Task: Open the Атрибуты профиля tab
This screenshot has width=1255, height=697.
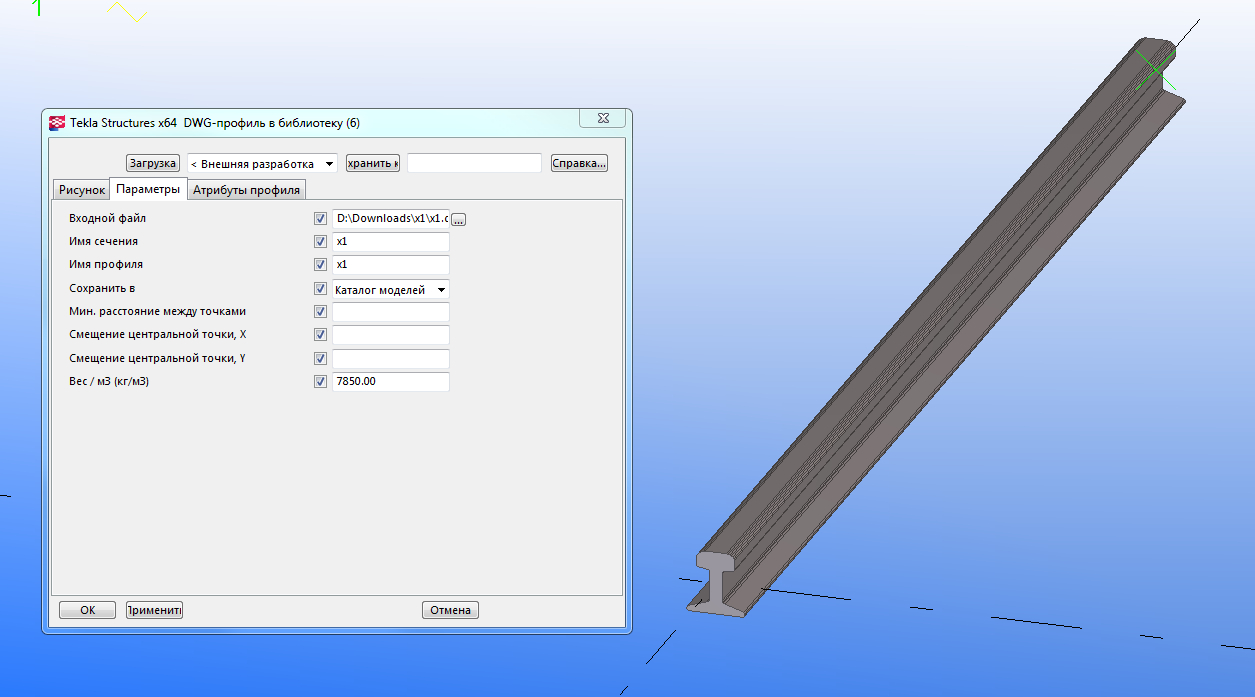Action: 246,190
